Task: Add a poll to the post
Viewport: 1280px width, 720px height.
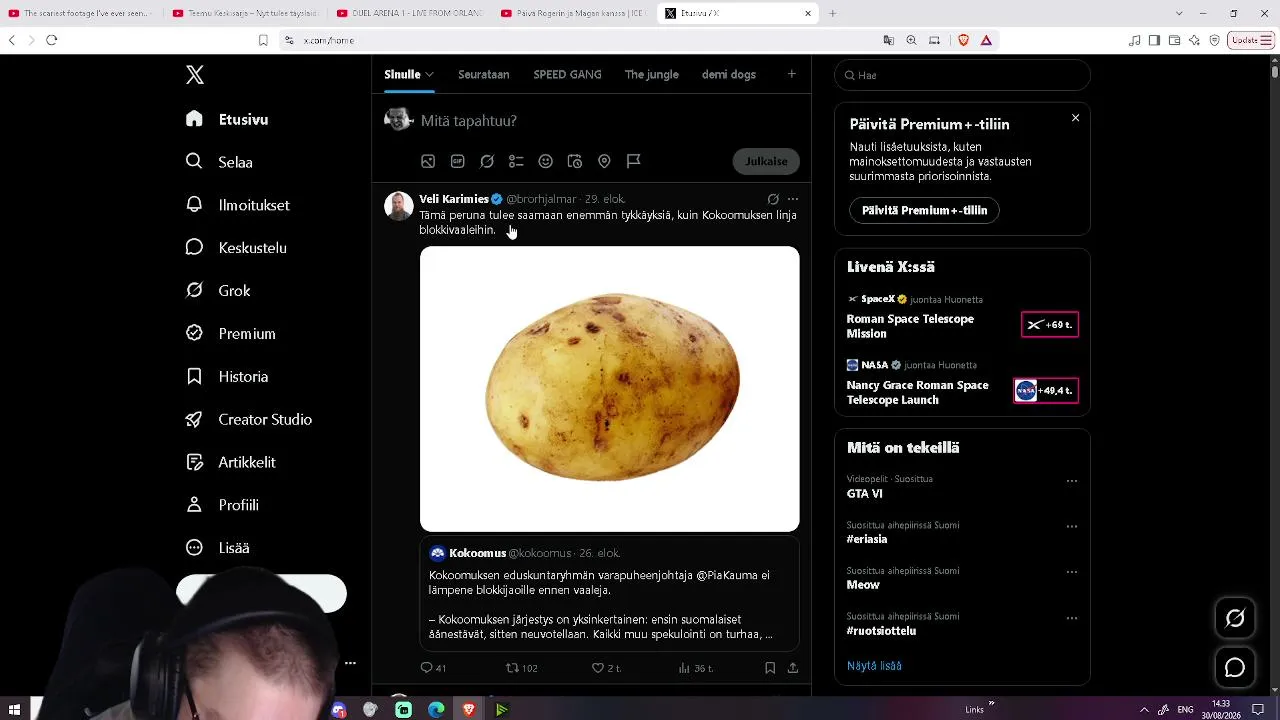Action: click(516, 161)
